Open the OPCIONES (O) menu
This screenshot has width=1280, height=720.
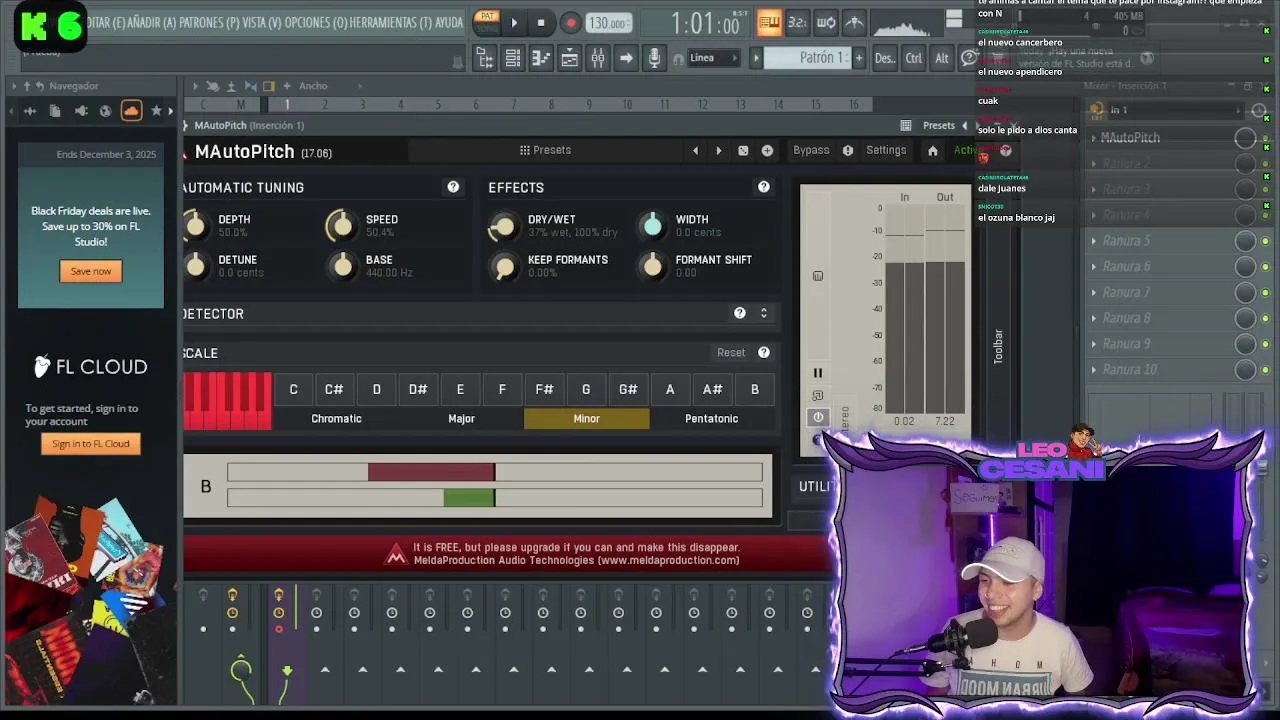pos(316,22)
